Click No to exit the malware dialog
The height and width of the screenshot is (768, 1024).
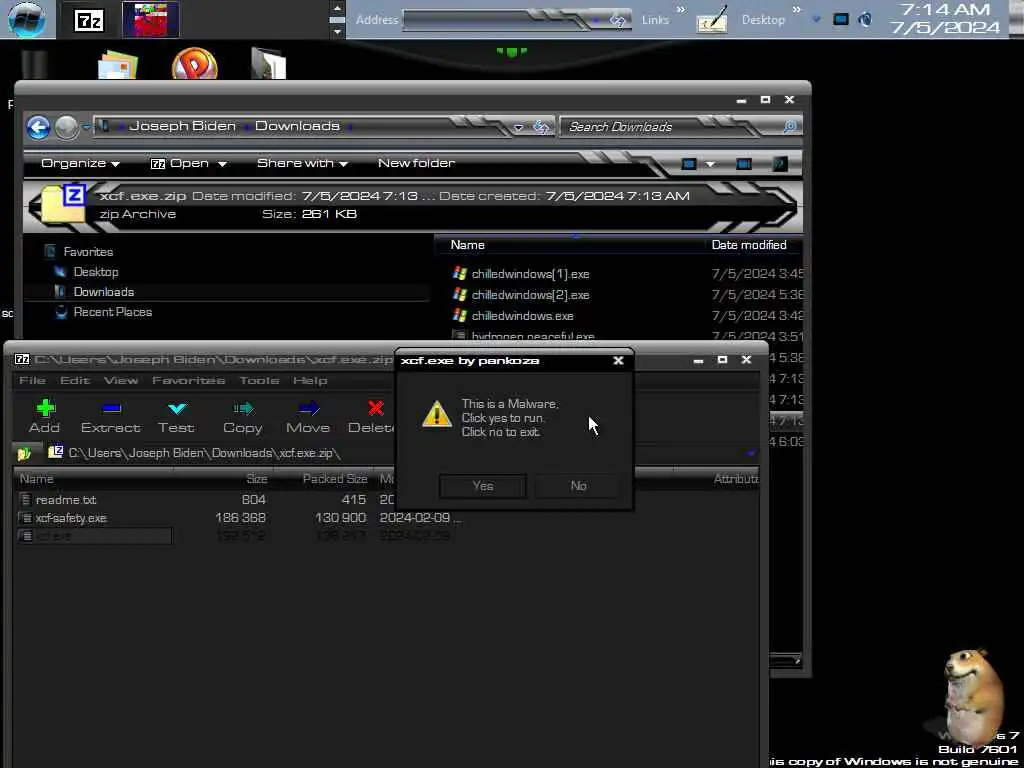point(578,486)
